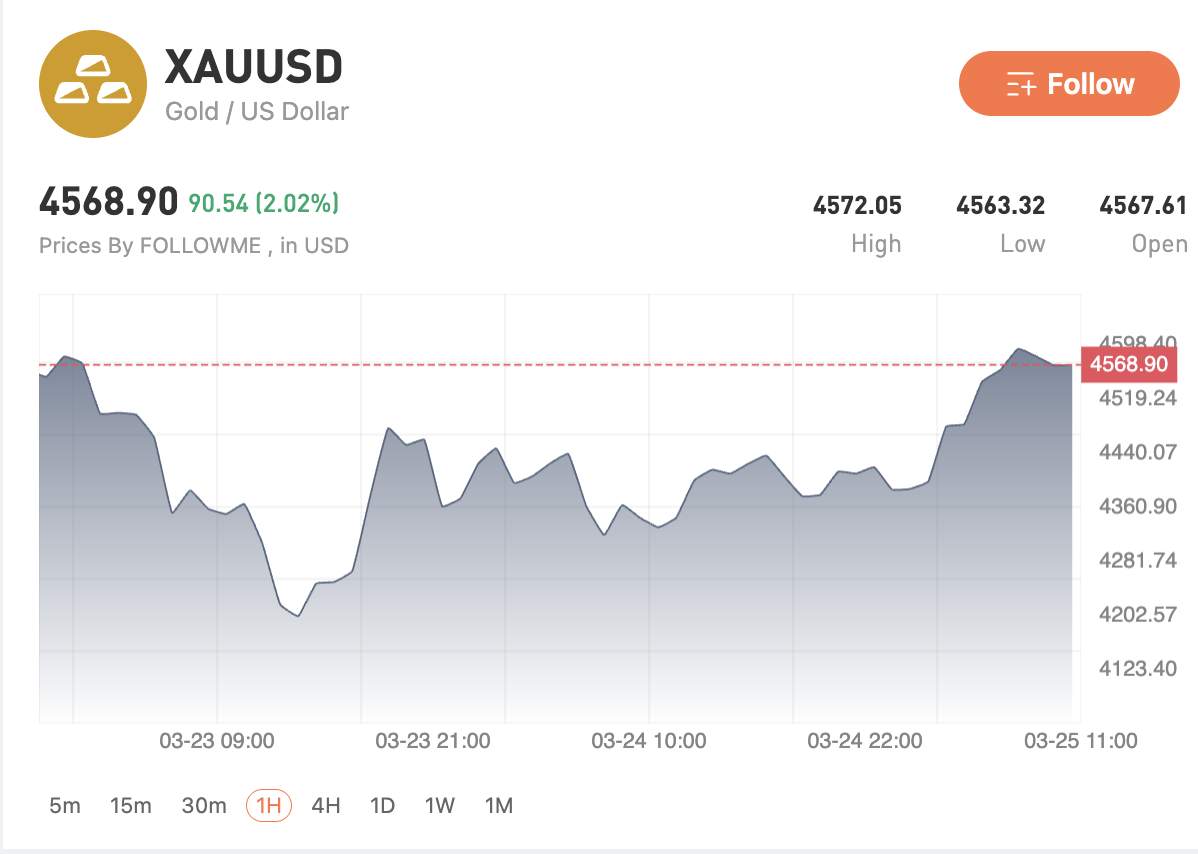The height and width of the screenshot is (854, 1198).
Task: Click the list icon inside the Follow button
Action: point(1019,84)
